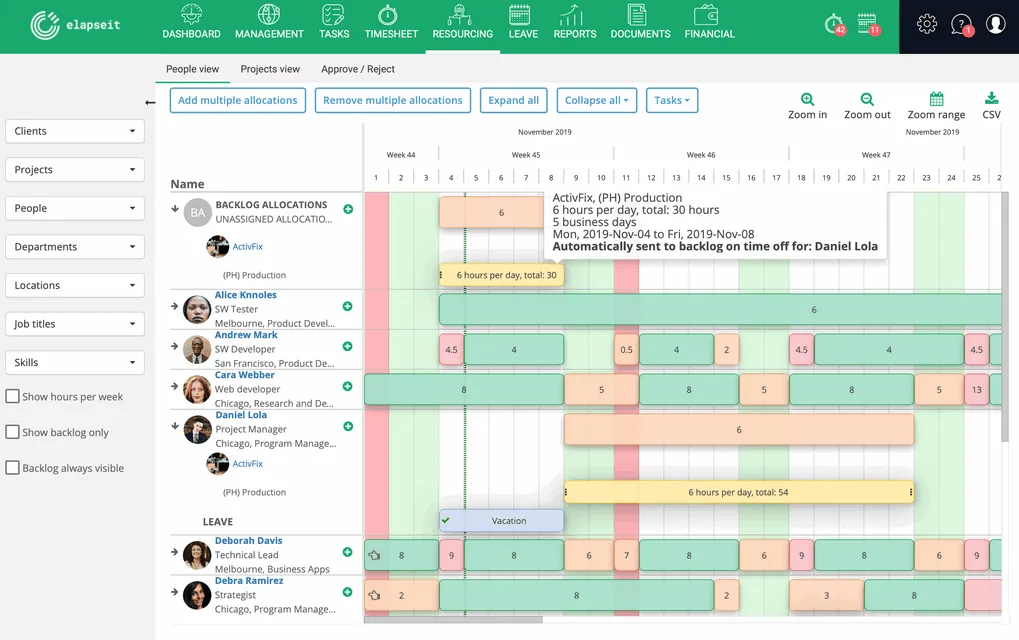Image resolution: width=1019 pixels, height=640 pixels.
Task: Download the CSV export
Action: [x=991, y=106]
